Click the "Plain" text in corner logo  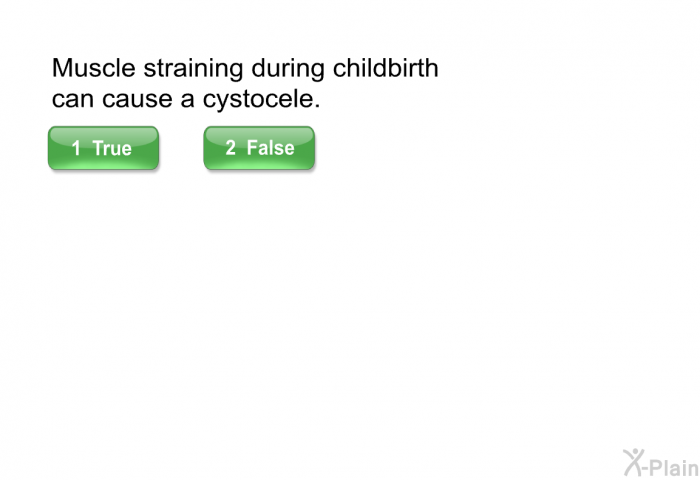[674, 467]
